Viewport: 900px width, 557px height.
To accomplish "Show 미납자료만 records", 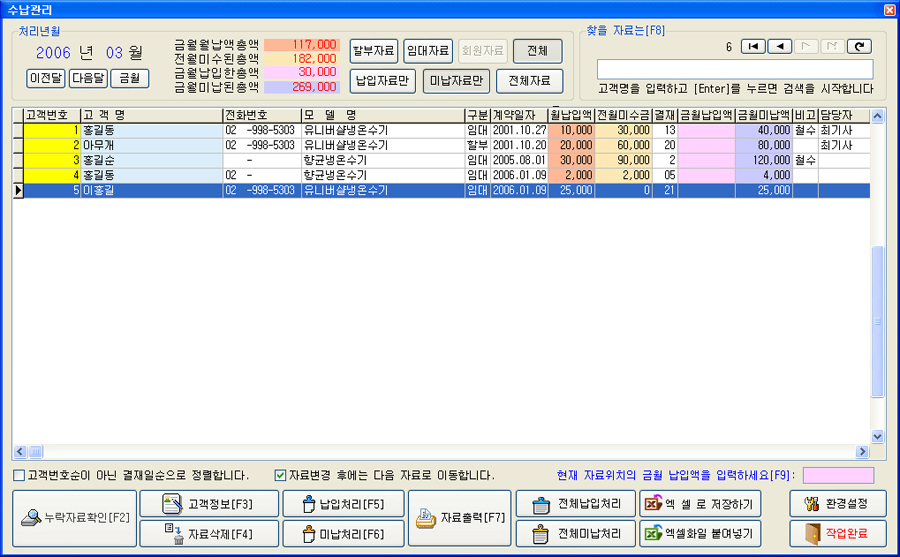I will coord(456,81).
